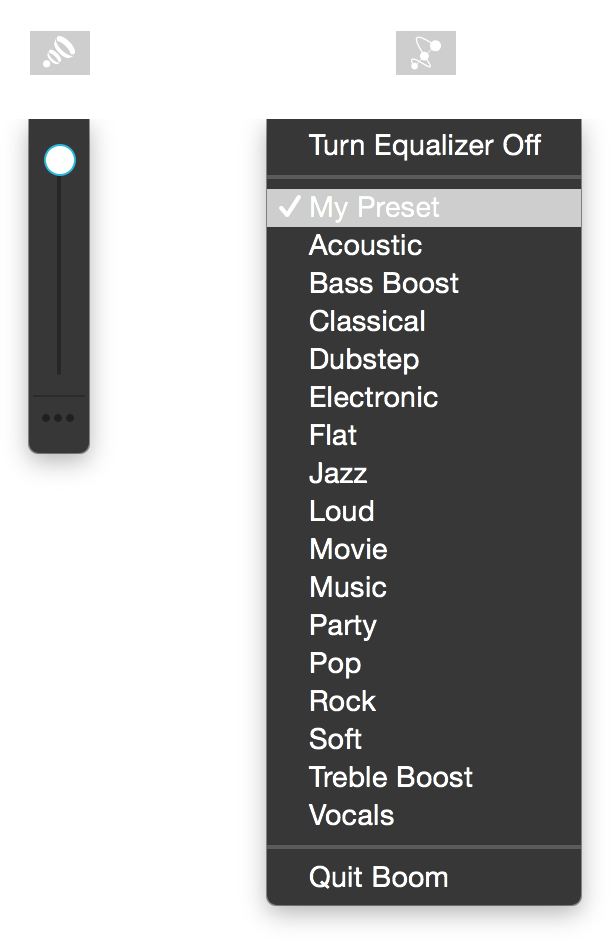
Task: Pick the Classical equalizer preset
Action: point(424,321)
